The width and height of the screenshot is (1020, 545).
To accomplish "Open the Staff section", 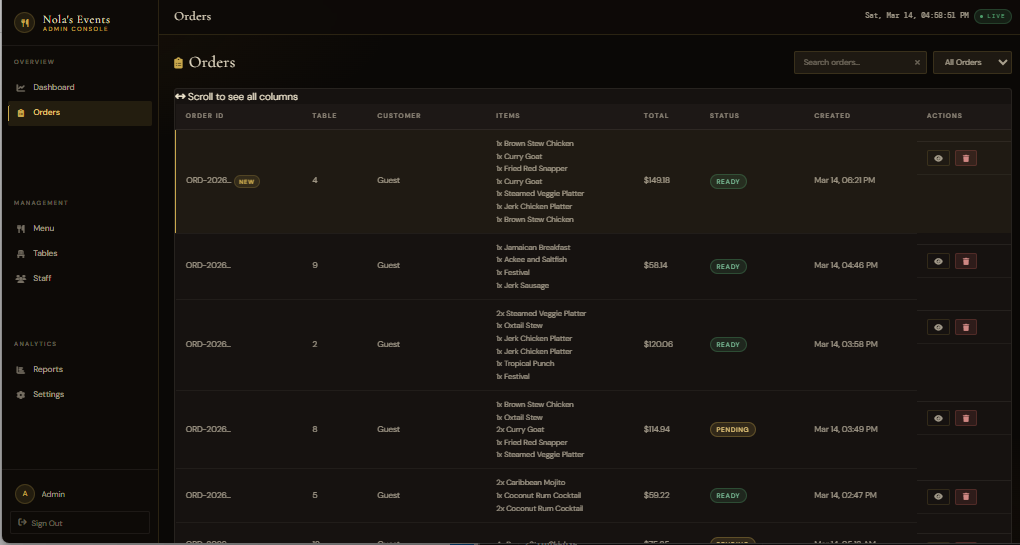I will [79, 278].
